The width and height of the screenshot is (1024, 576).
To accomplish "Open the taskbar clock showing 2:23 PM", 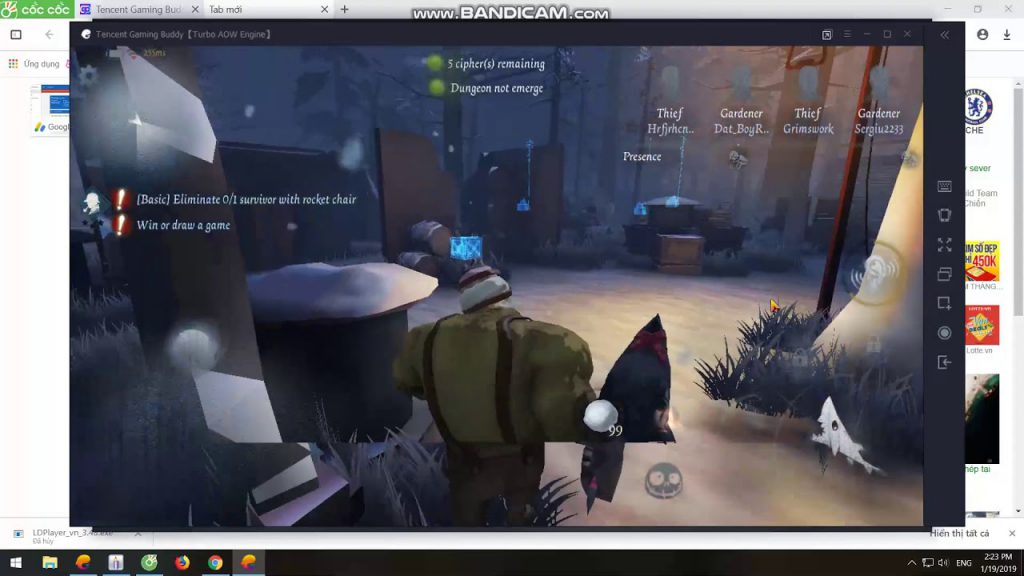I will click(x=999, y=562).
